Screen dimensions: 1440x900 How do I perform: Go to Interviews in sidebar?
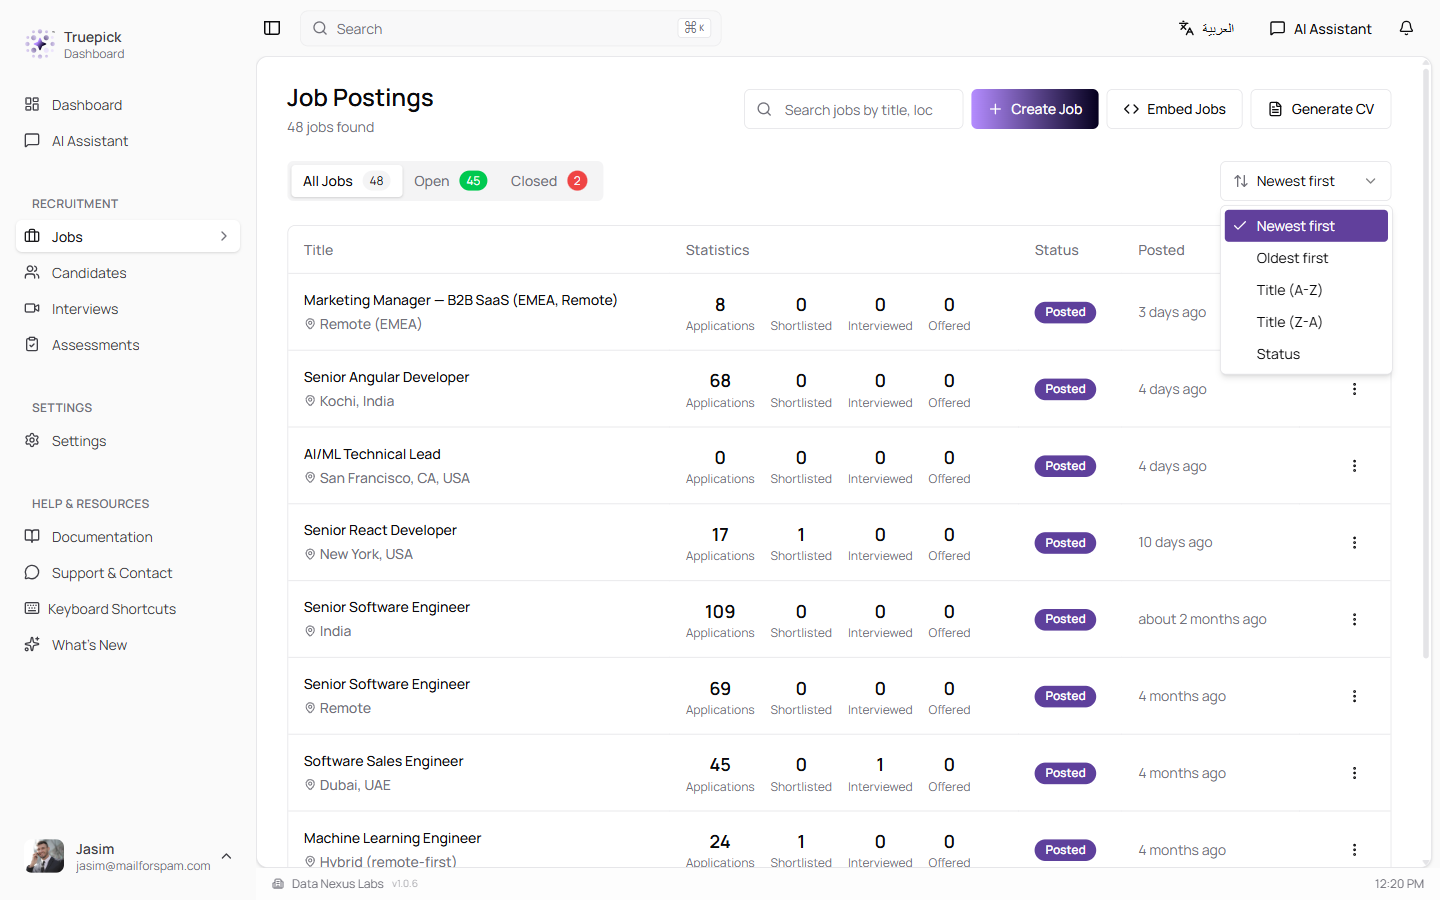coord(85,309)
